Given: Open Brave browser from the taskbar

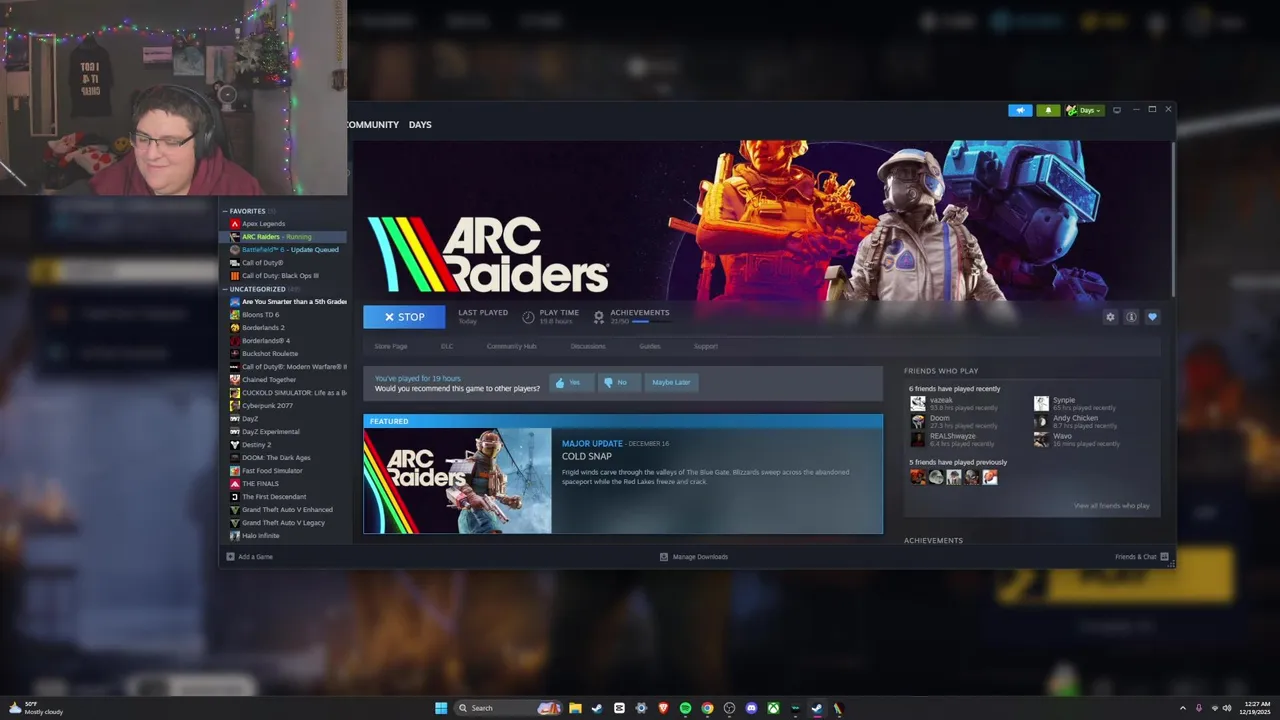Looking at the screenshot, I should (663, 708).
